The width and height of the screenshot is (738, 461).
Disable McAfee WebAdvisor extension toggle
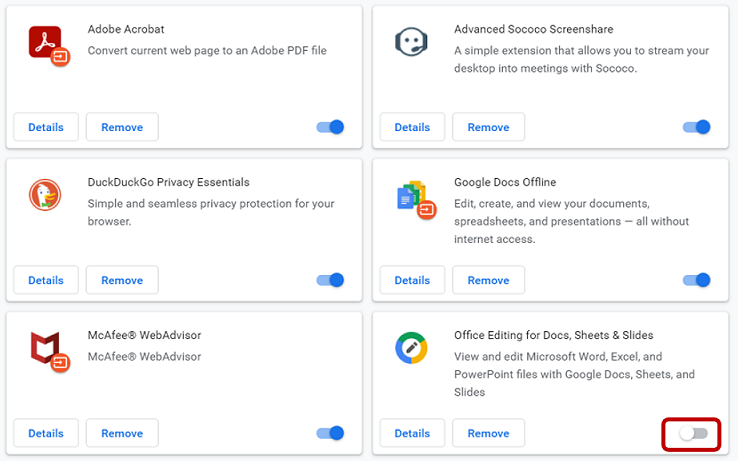pyautogui.click(x=330, y=433)
